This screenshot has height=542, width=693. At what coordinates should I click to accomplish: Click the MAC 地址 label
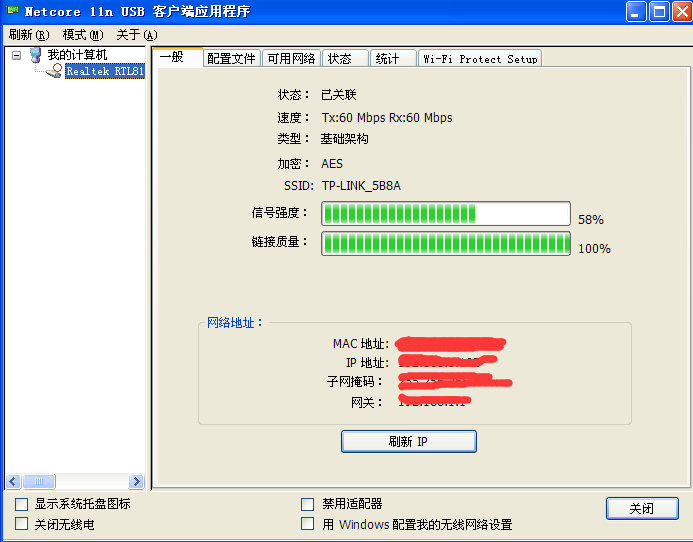tap(361, 344)
